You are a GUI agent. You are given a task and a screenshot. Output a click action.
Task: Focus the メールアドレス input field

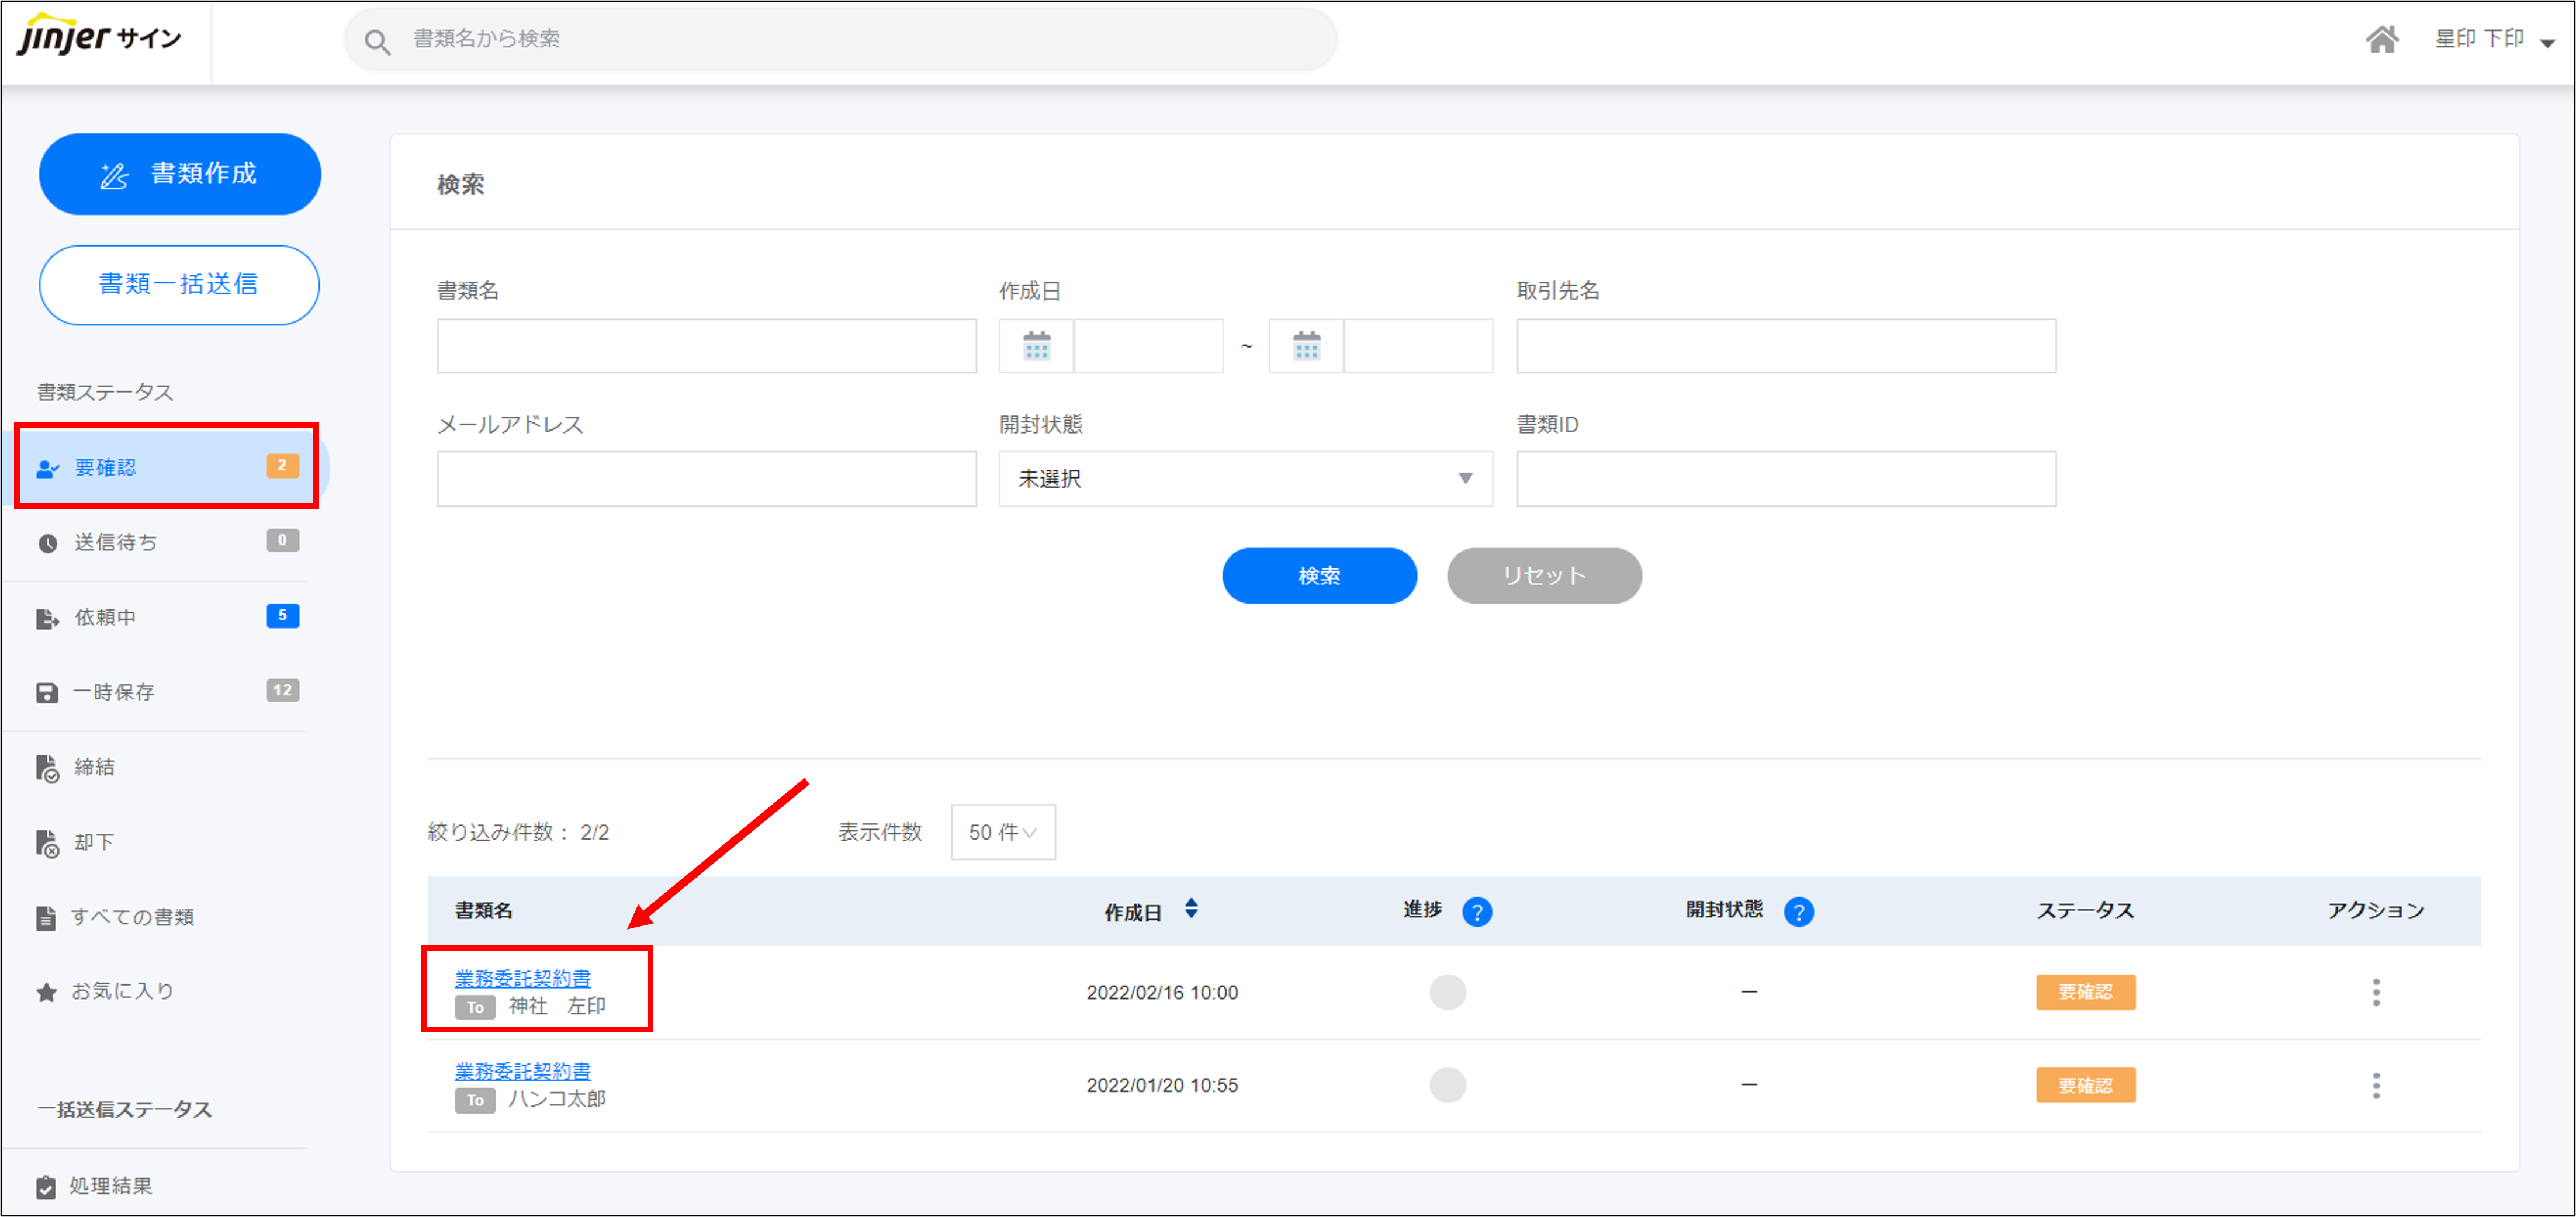[x=706, y=479]
